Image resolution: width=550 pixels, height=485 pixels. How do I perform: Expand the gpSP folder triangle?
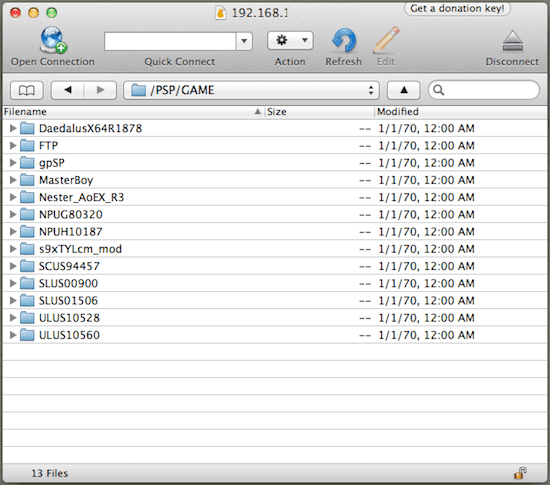tap(13, 163)
